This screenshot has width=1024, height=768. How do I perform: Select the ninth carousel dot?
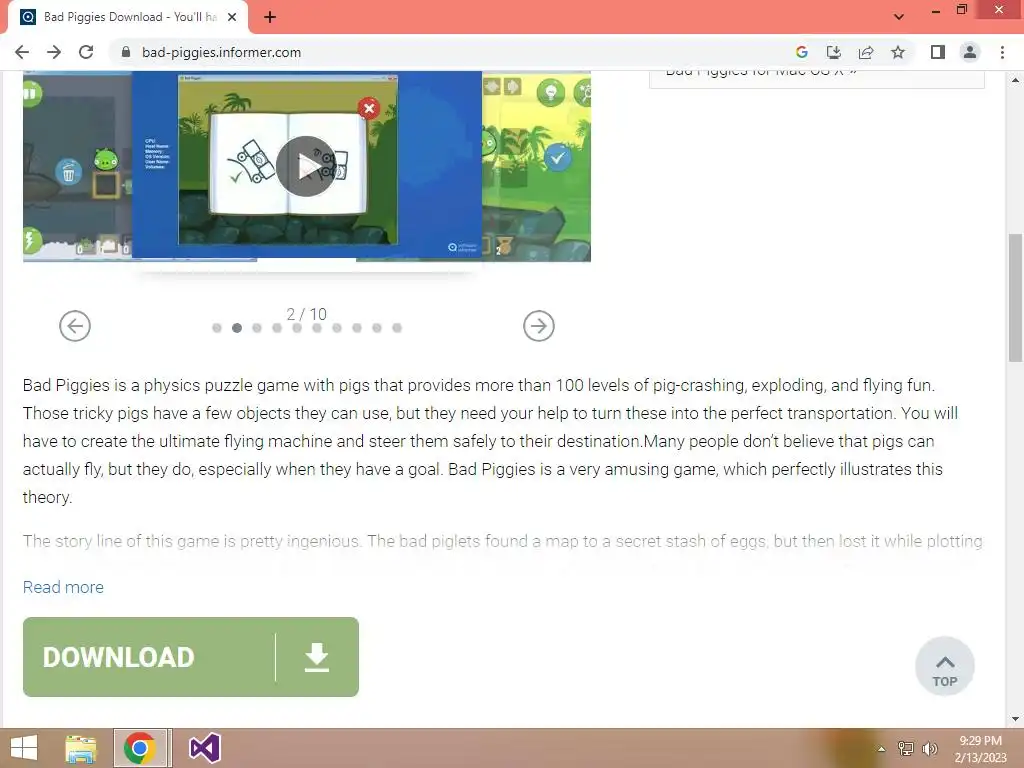[377, 328]
